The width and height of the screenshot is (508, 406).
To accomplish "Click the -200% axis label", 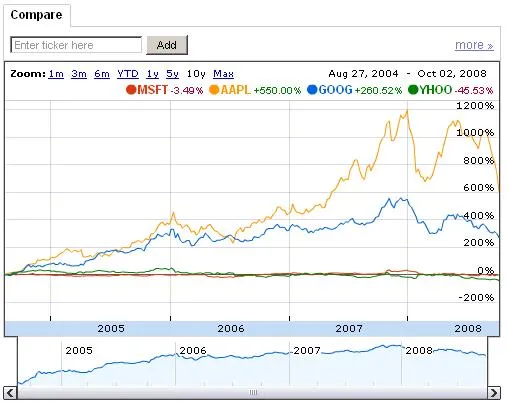I will [476, 297].
